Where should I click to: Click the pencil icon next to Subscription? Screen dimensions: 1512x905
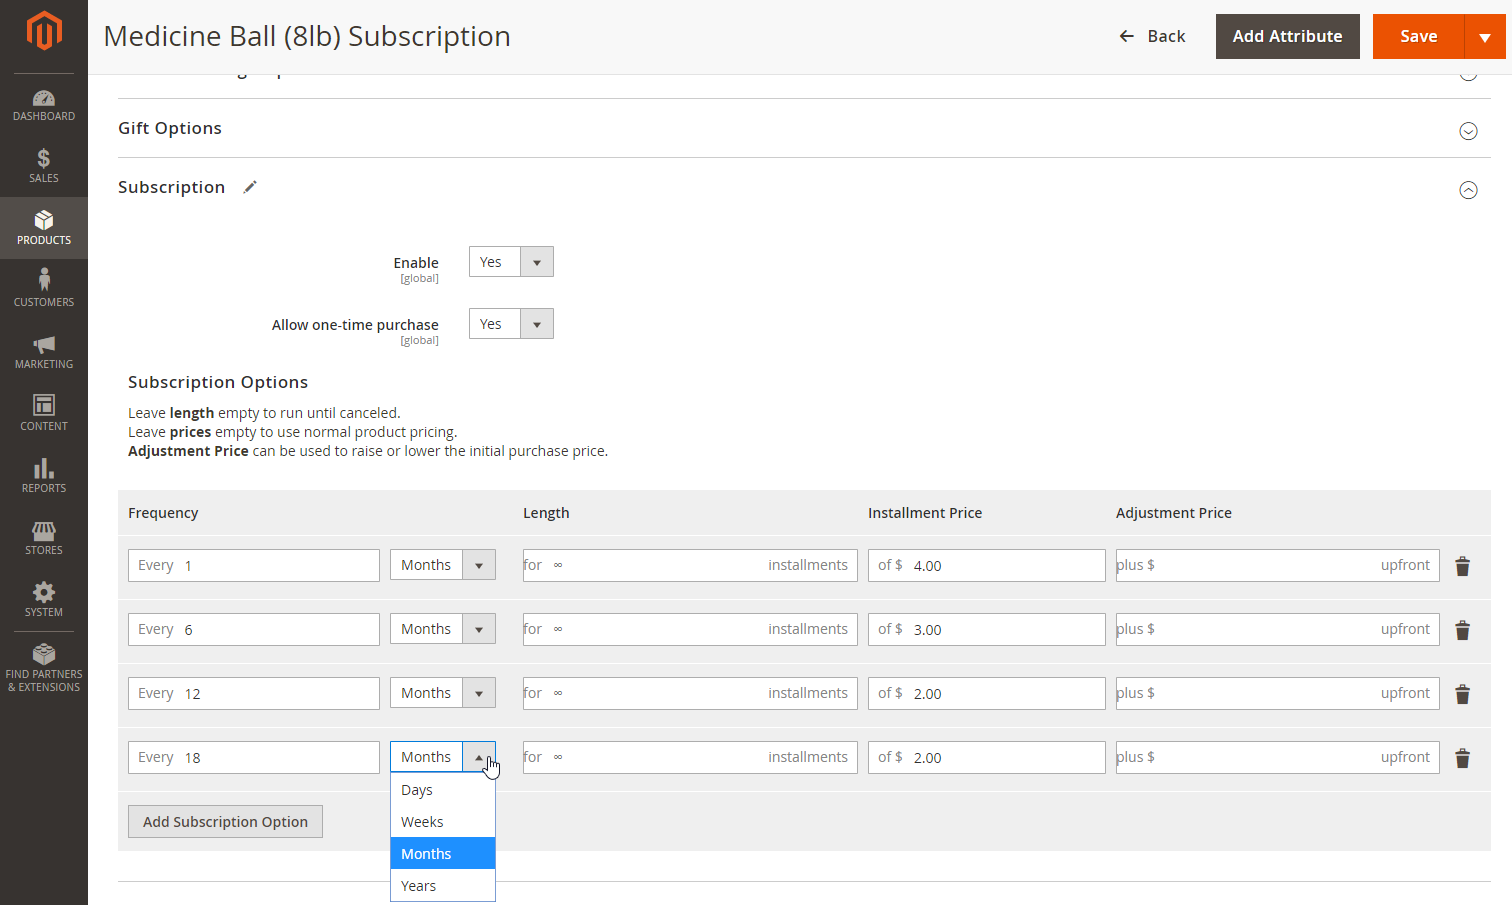pos(250,187)
